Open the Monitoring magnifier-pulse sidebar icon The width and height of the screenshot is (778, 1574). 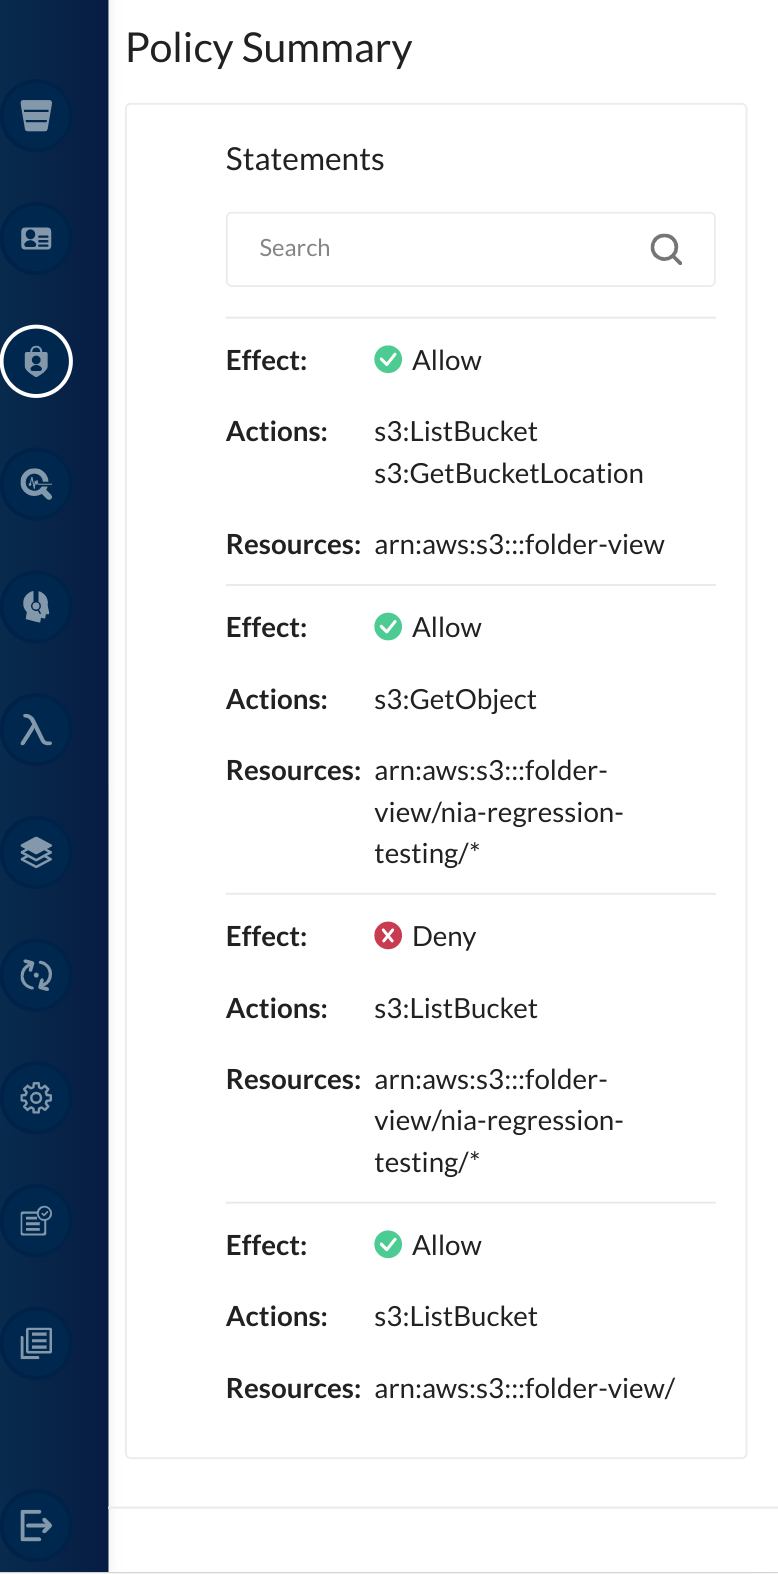[36, 484]
